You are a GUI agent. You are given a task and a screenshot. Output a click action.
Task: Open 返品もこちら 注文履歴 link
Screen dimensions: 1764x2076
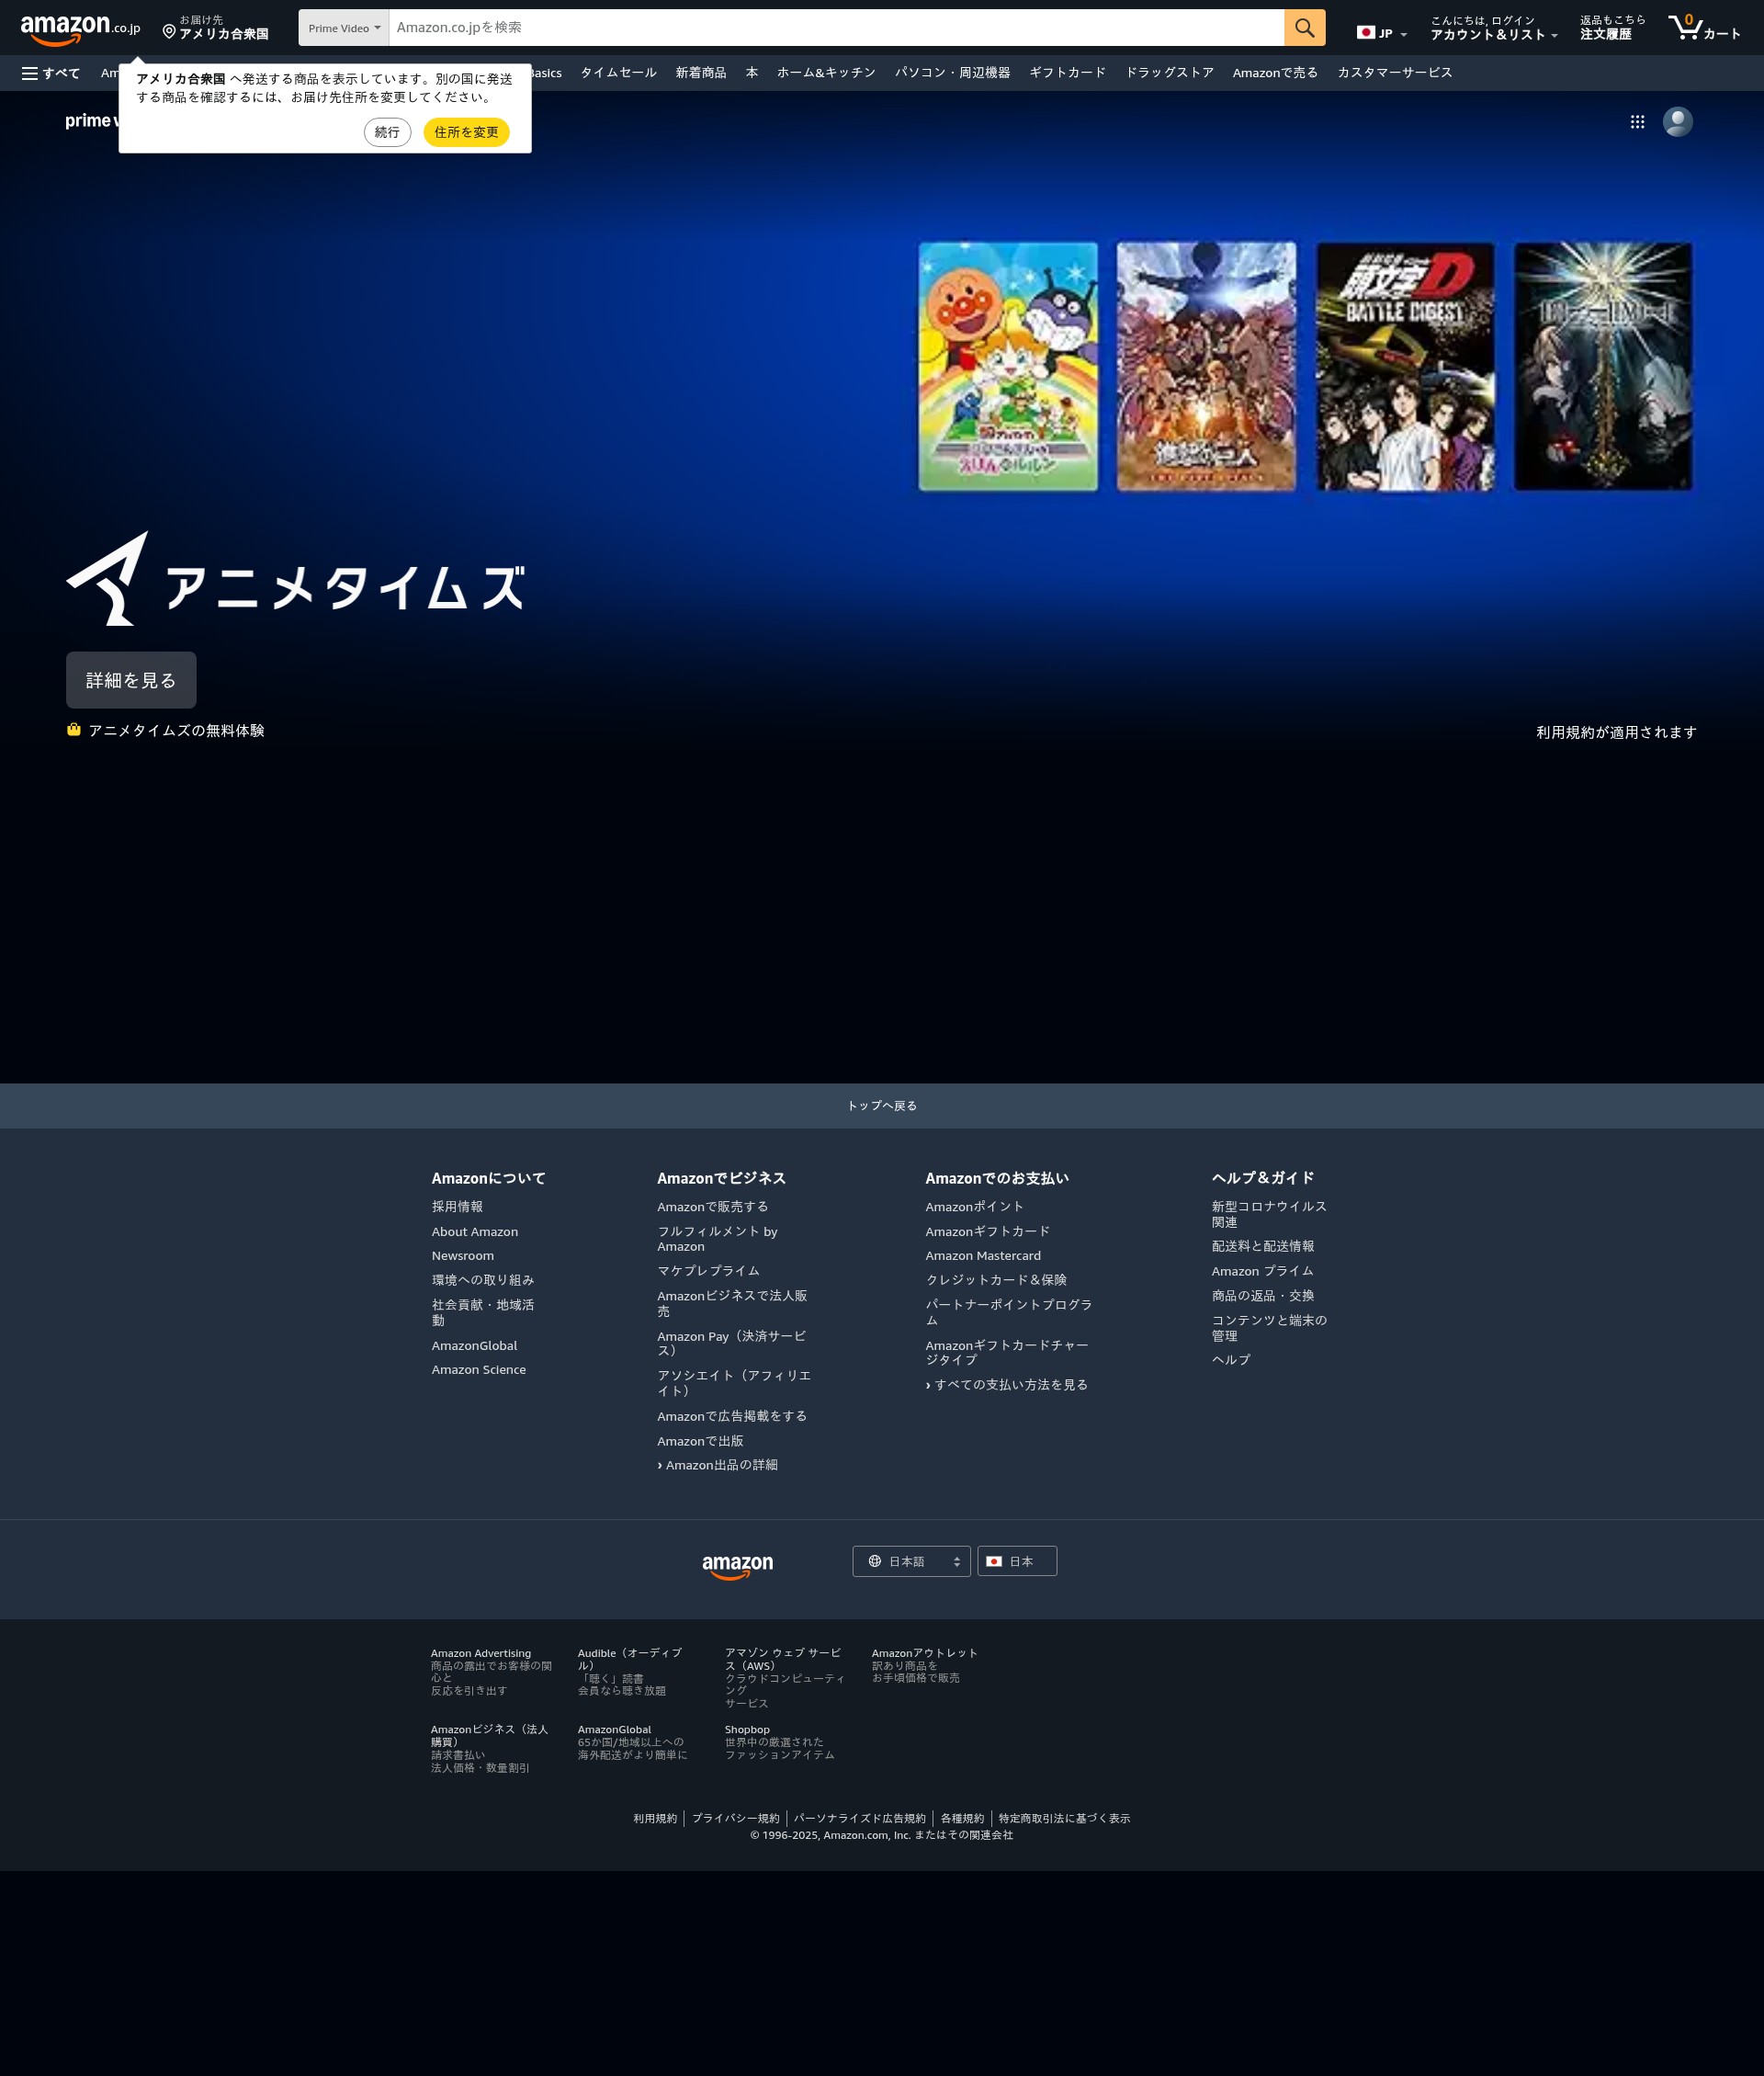(x=1612, y=28)
